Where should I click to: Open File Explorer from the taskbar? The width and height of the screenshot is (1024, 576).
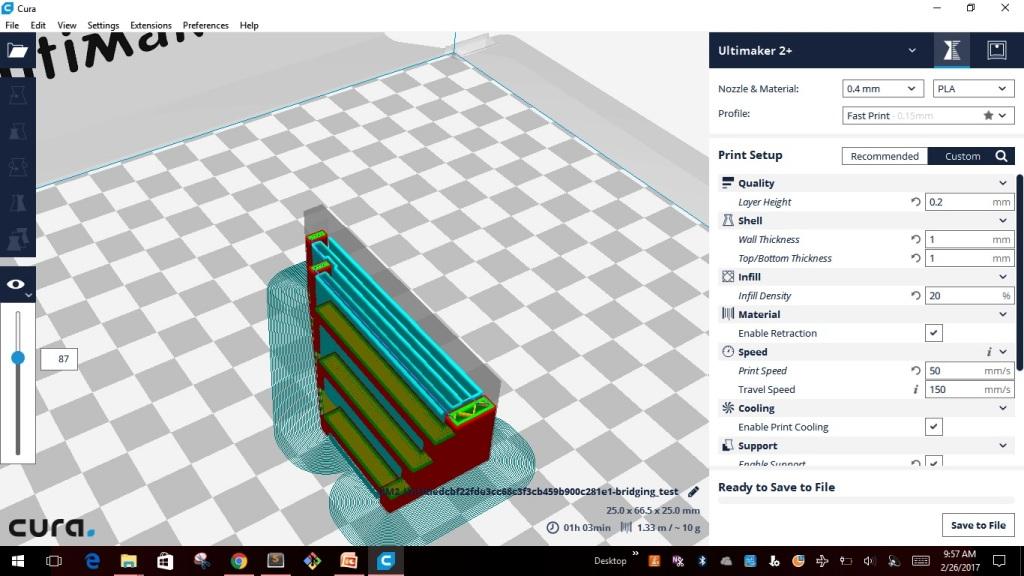tap(129, 561)
